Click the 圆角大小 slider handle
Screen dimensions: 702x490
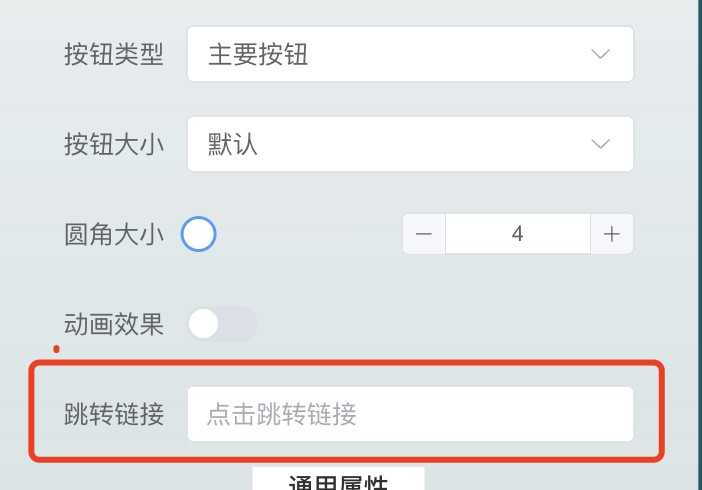click(x=198, y=234)
